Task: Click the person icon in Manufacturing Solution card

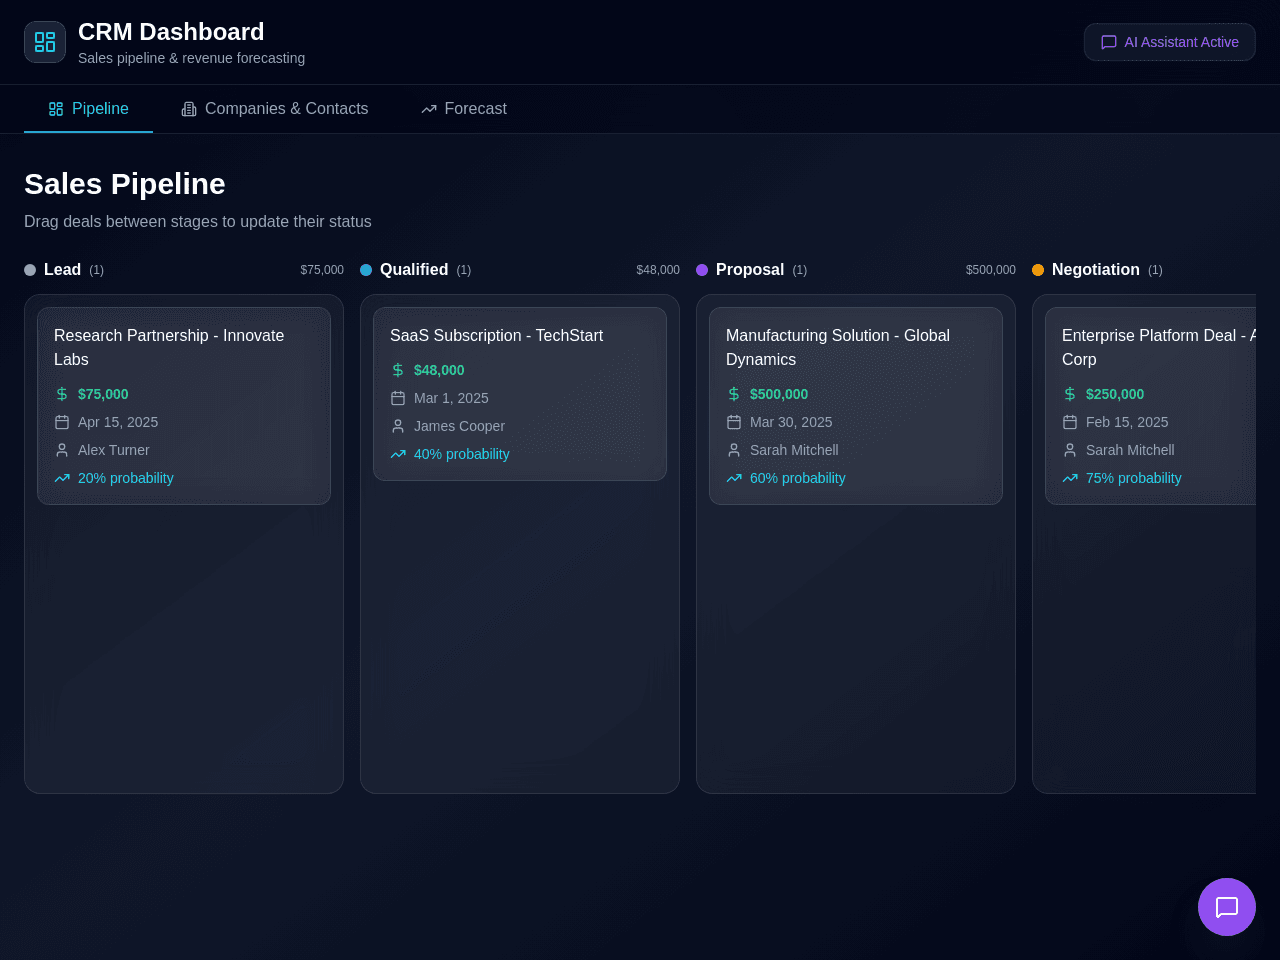Action: (x=734, y=450)
